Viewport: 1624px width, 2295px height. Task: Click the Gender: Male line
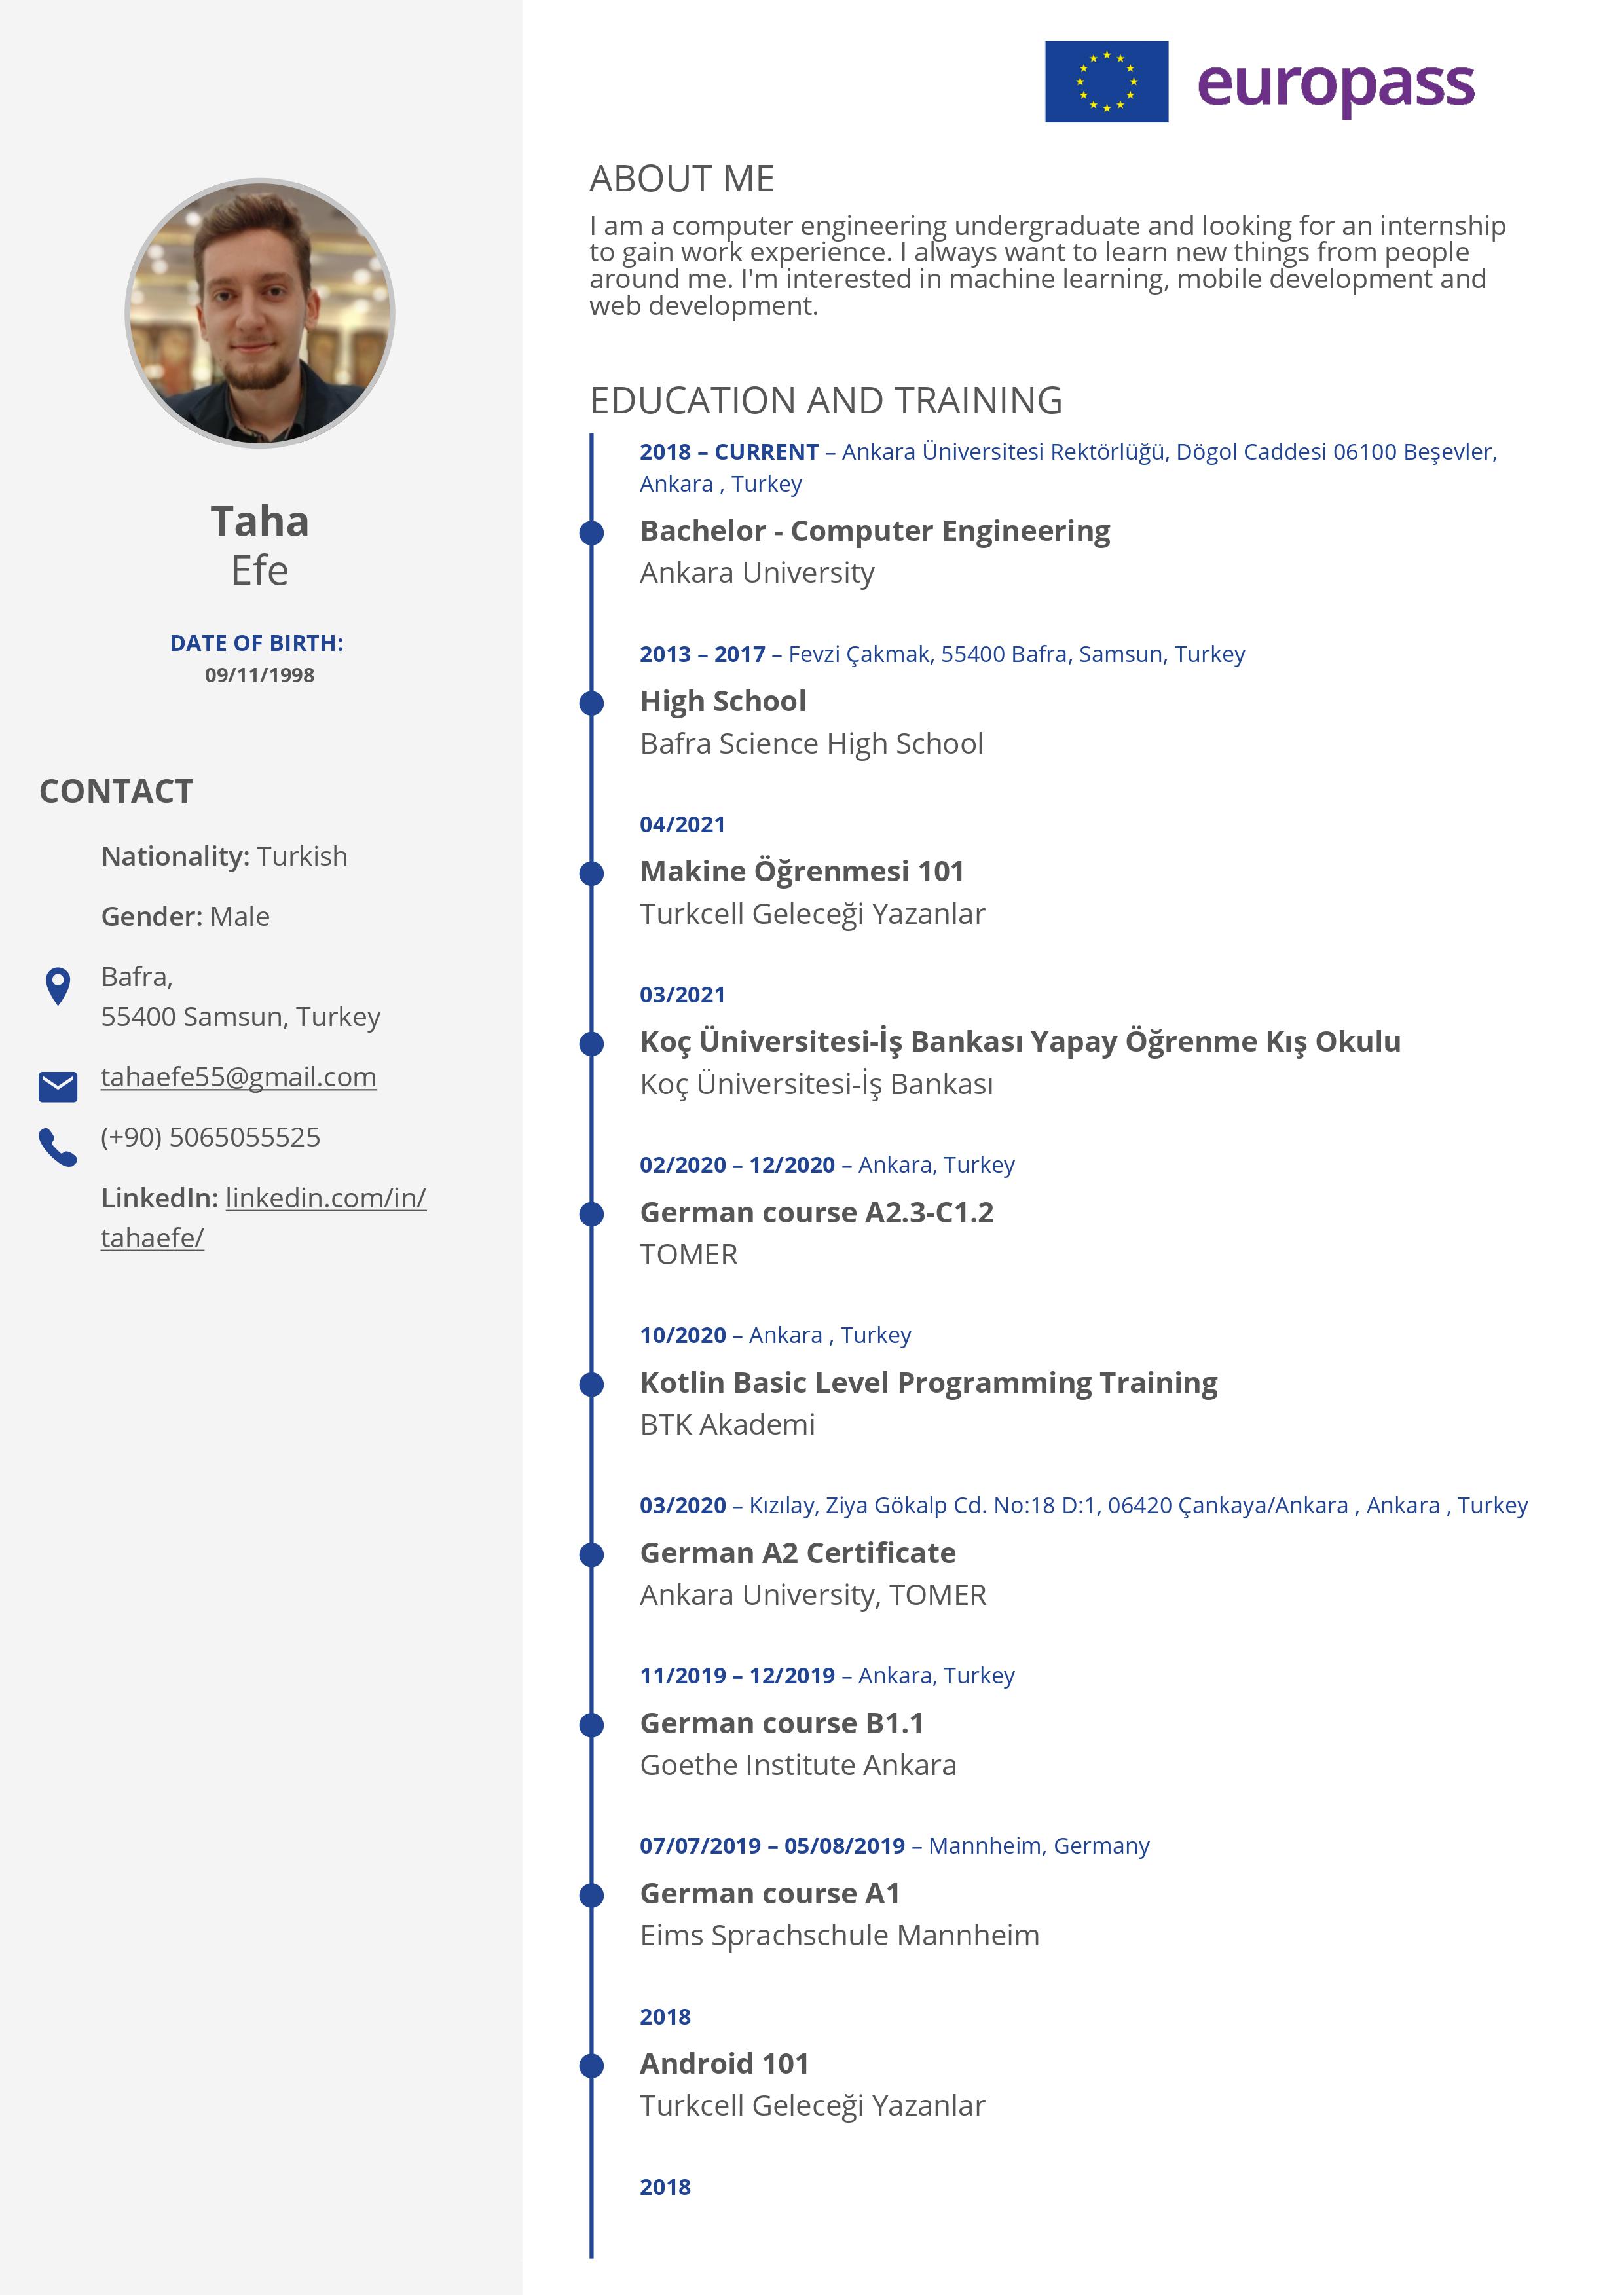tap(185, 916)
